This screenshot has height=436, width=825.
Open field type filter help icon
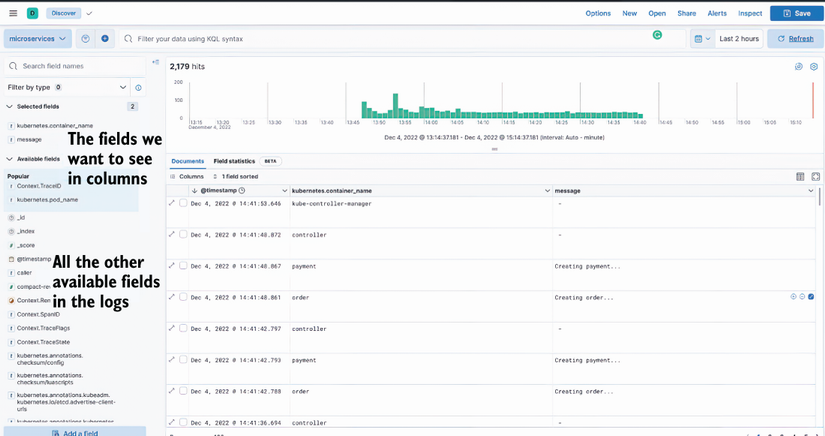(x=138, y=88)
